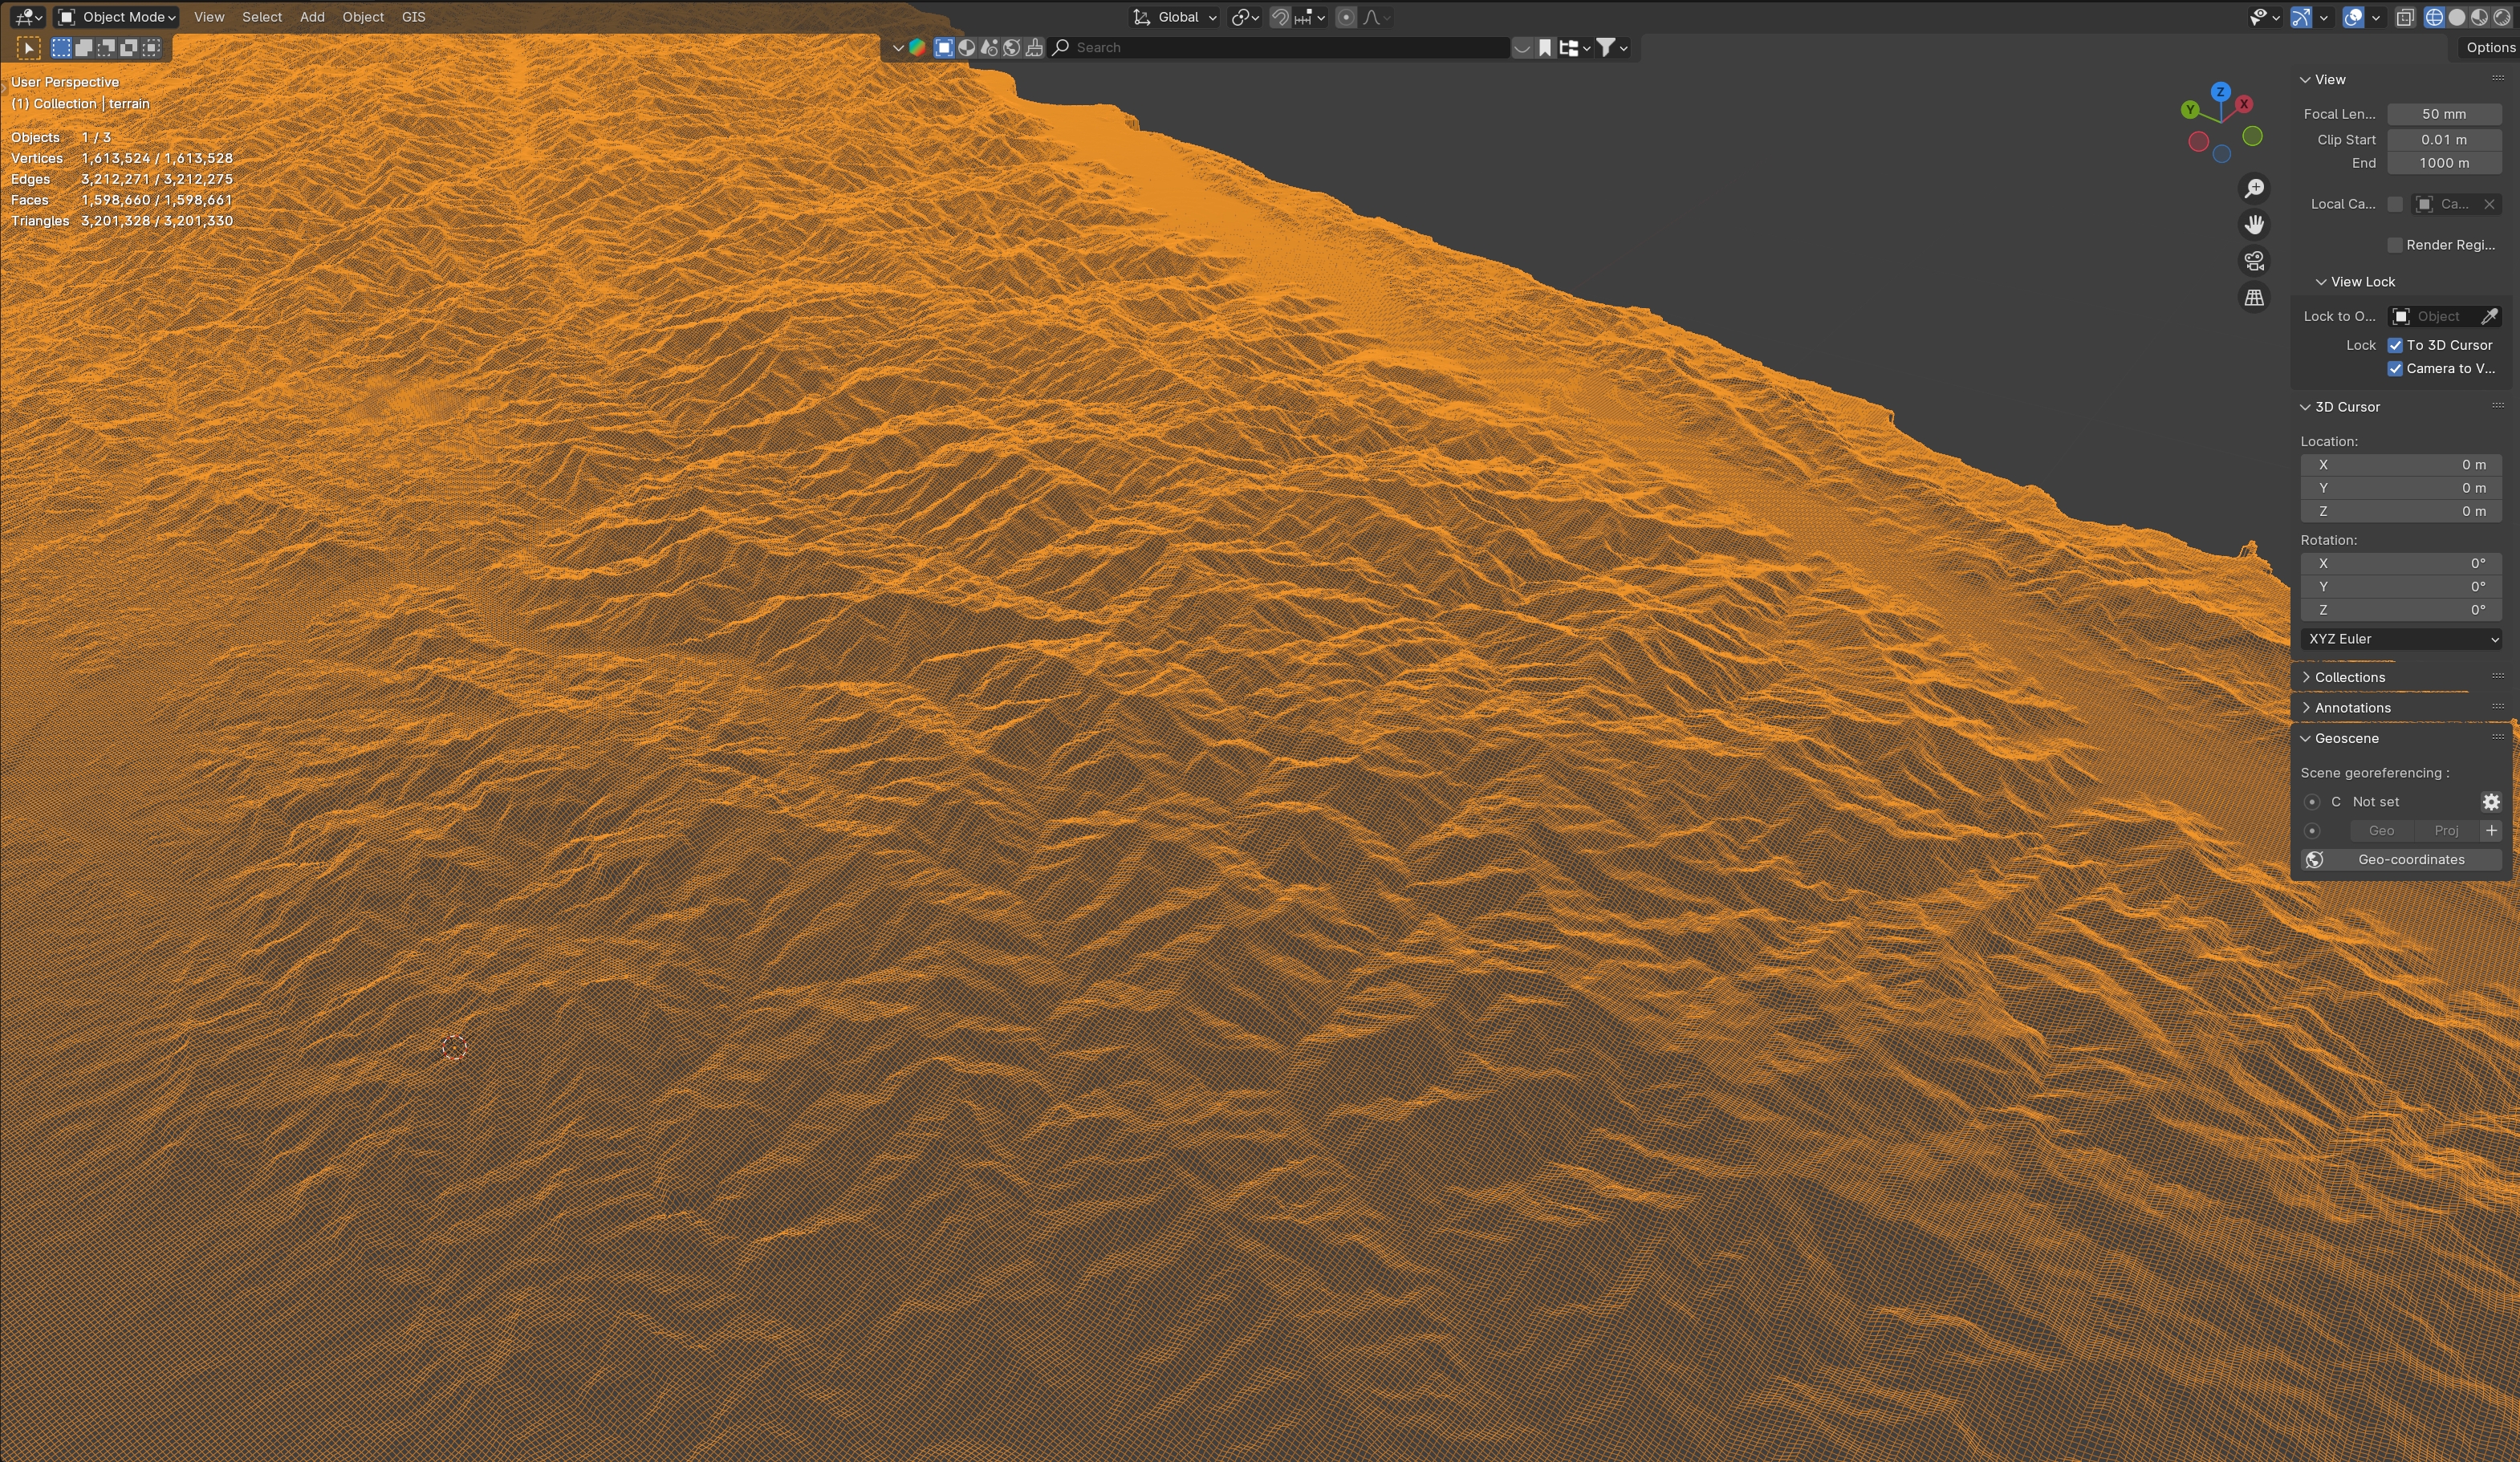Click the geoscene settings gear icon
The height and width of the screenshot is (1462, 2520).
[2490, 802]
